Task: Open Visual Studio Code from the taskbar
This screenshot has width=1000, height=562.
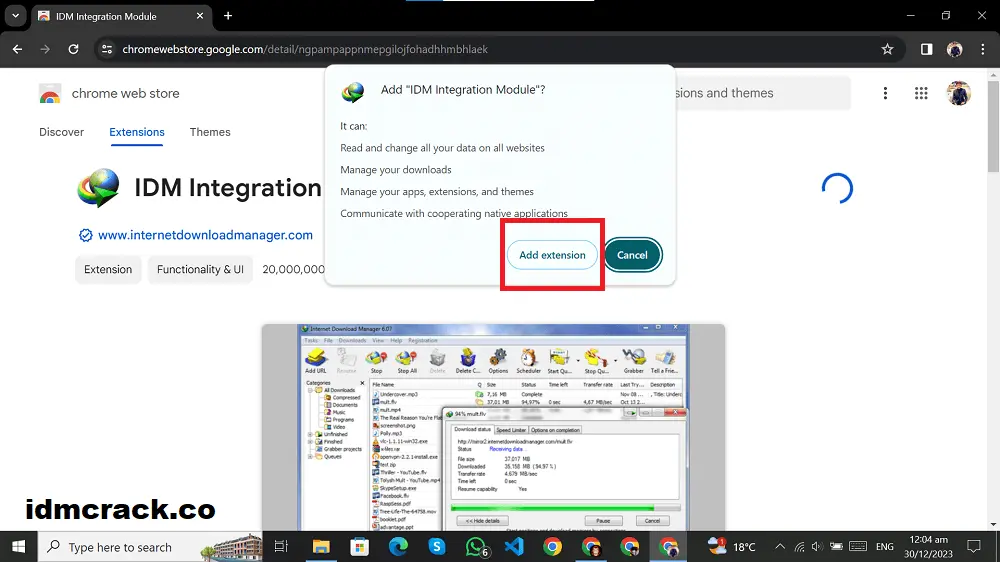Action: click(x=514, y=547)
